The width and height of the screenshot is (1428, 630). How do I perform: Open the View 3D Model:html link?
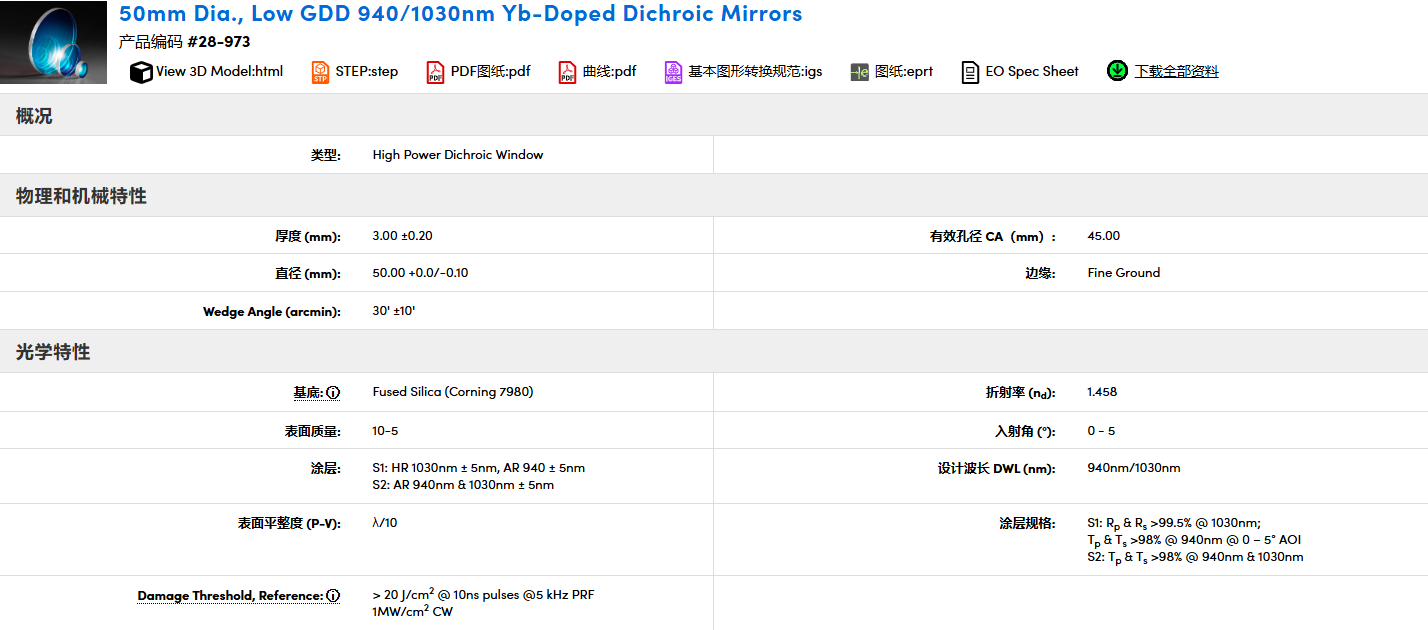pos(219,71)
